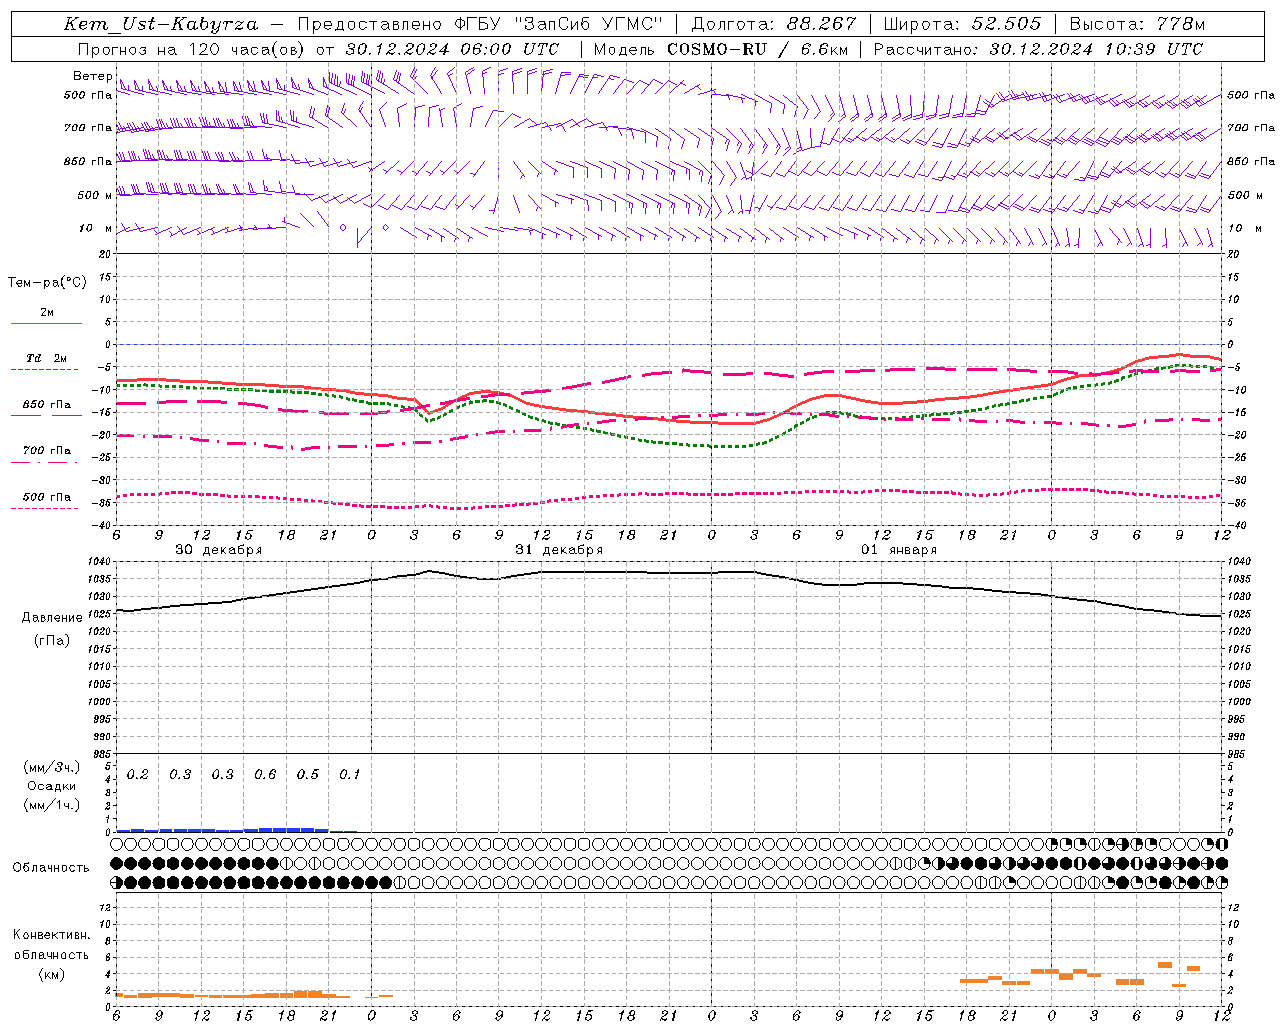This screenshot has height=1024, width=1280.
Task: Click the Рассчитано: 30.12.2024 10:39 UTC text
Action: coord(1038,49)
